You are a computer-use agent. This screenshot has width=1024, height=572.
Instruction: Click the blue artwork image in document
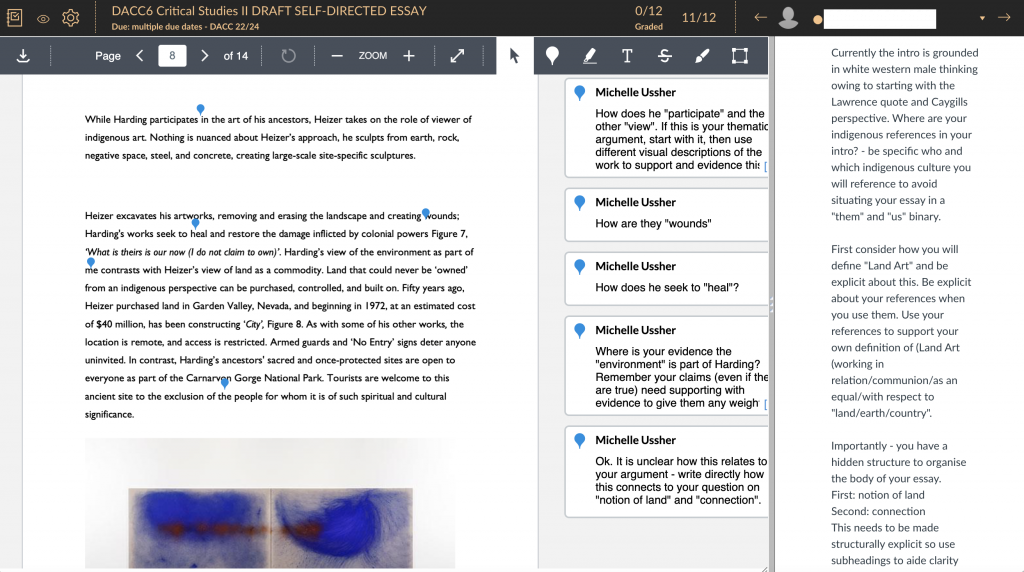pyautogui.click(x=270, y=528)
